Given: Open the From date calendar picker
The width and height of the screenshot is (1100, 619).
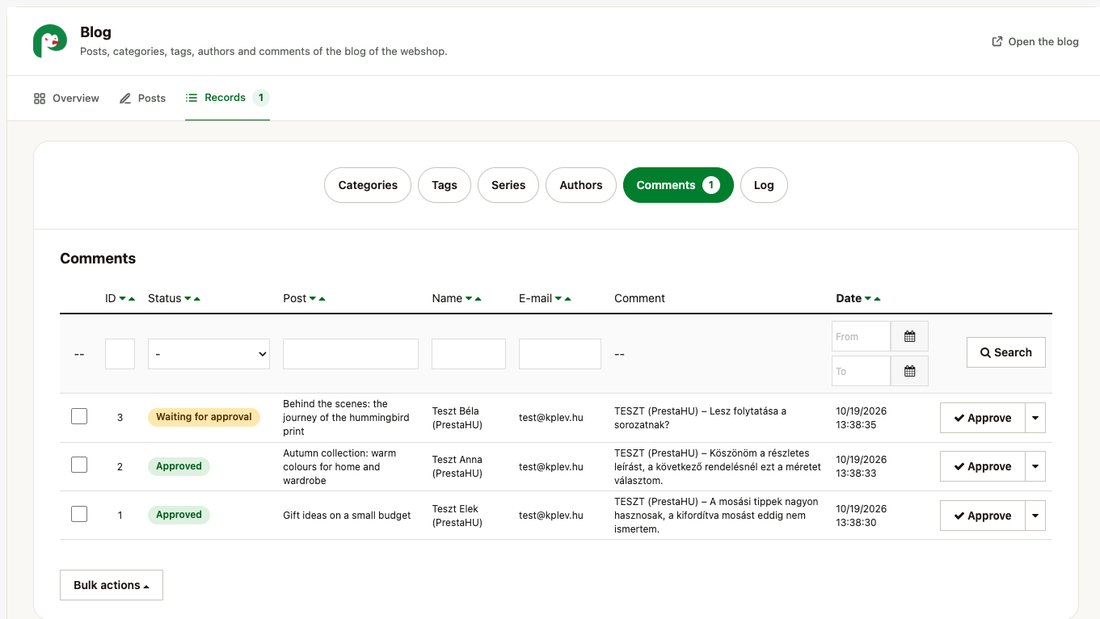Looking at the screenshot, I should pyautogui.click(x=909, y=337).
